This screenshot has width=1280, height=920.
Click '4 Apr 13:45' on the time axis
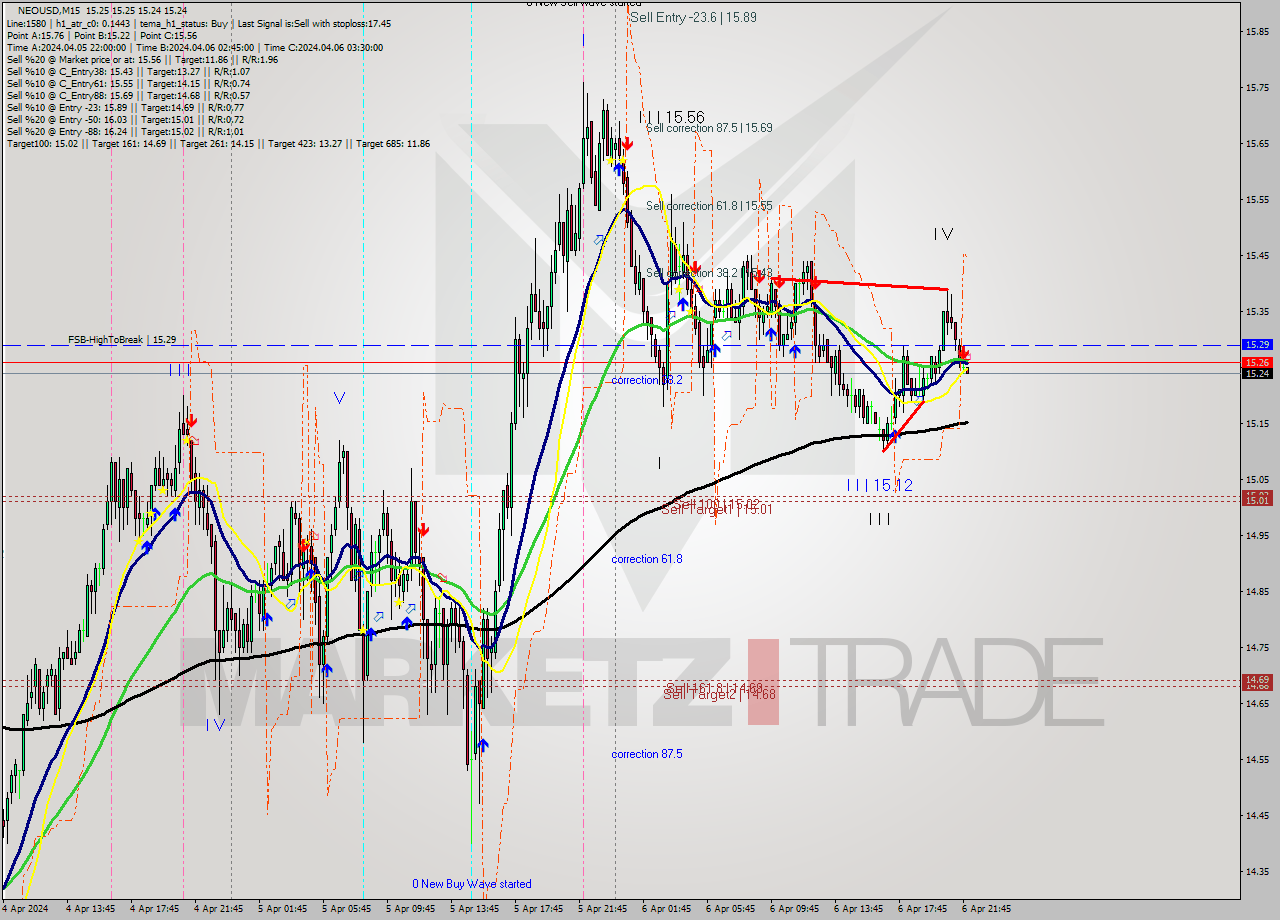(x=93, y=909)
